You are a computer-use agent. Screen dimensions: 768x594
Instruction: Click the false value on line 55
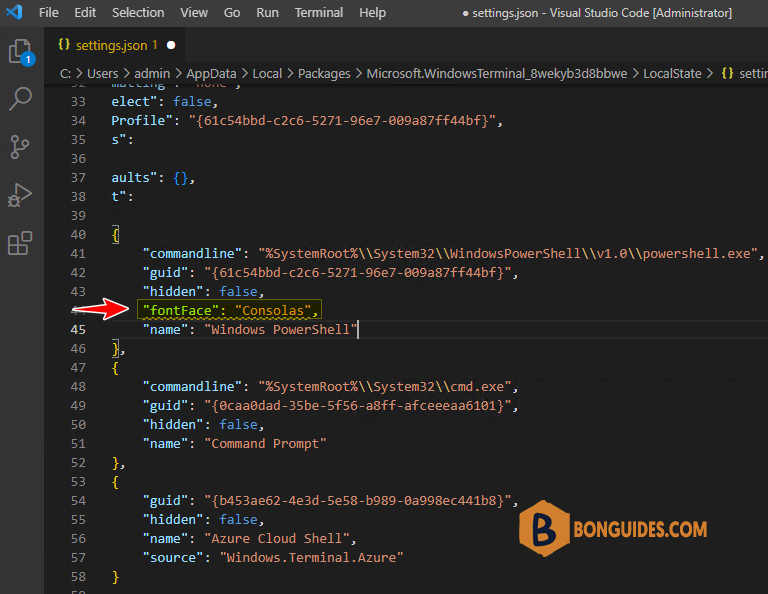coord(238,520)
